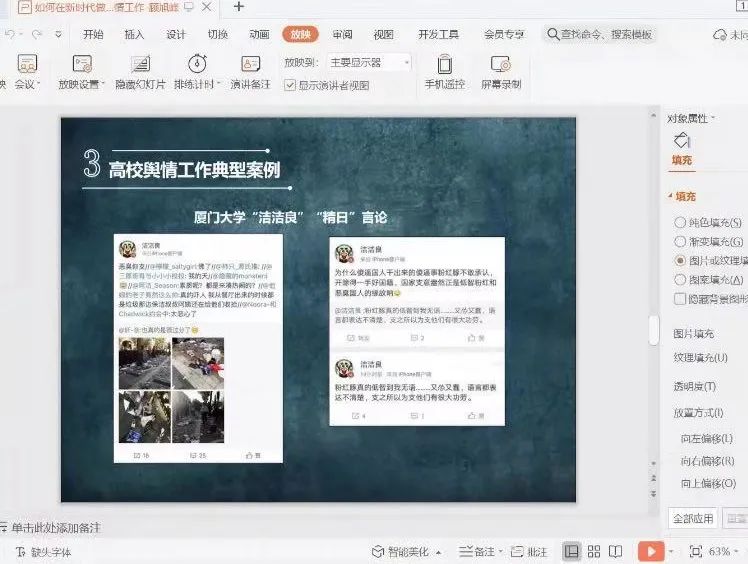
Task: Click fit-to-window zoom icon
Action: click(x=696, y=552)
